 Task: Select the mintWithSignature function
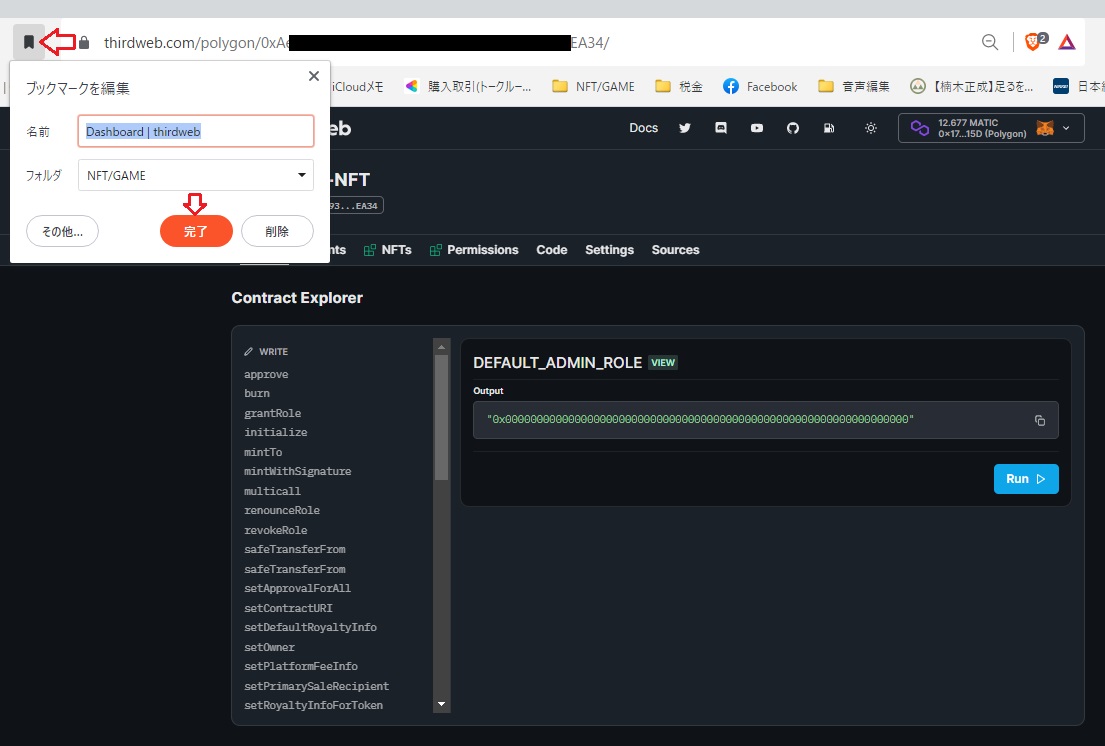tap(297, 471)
